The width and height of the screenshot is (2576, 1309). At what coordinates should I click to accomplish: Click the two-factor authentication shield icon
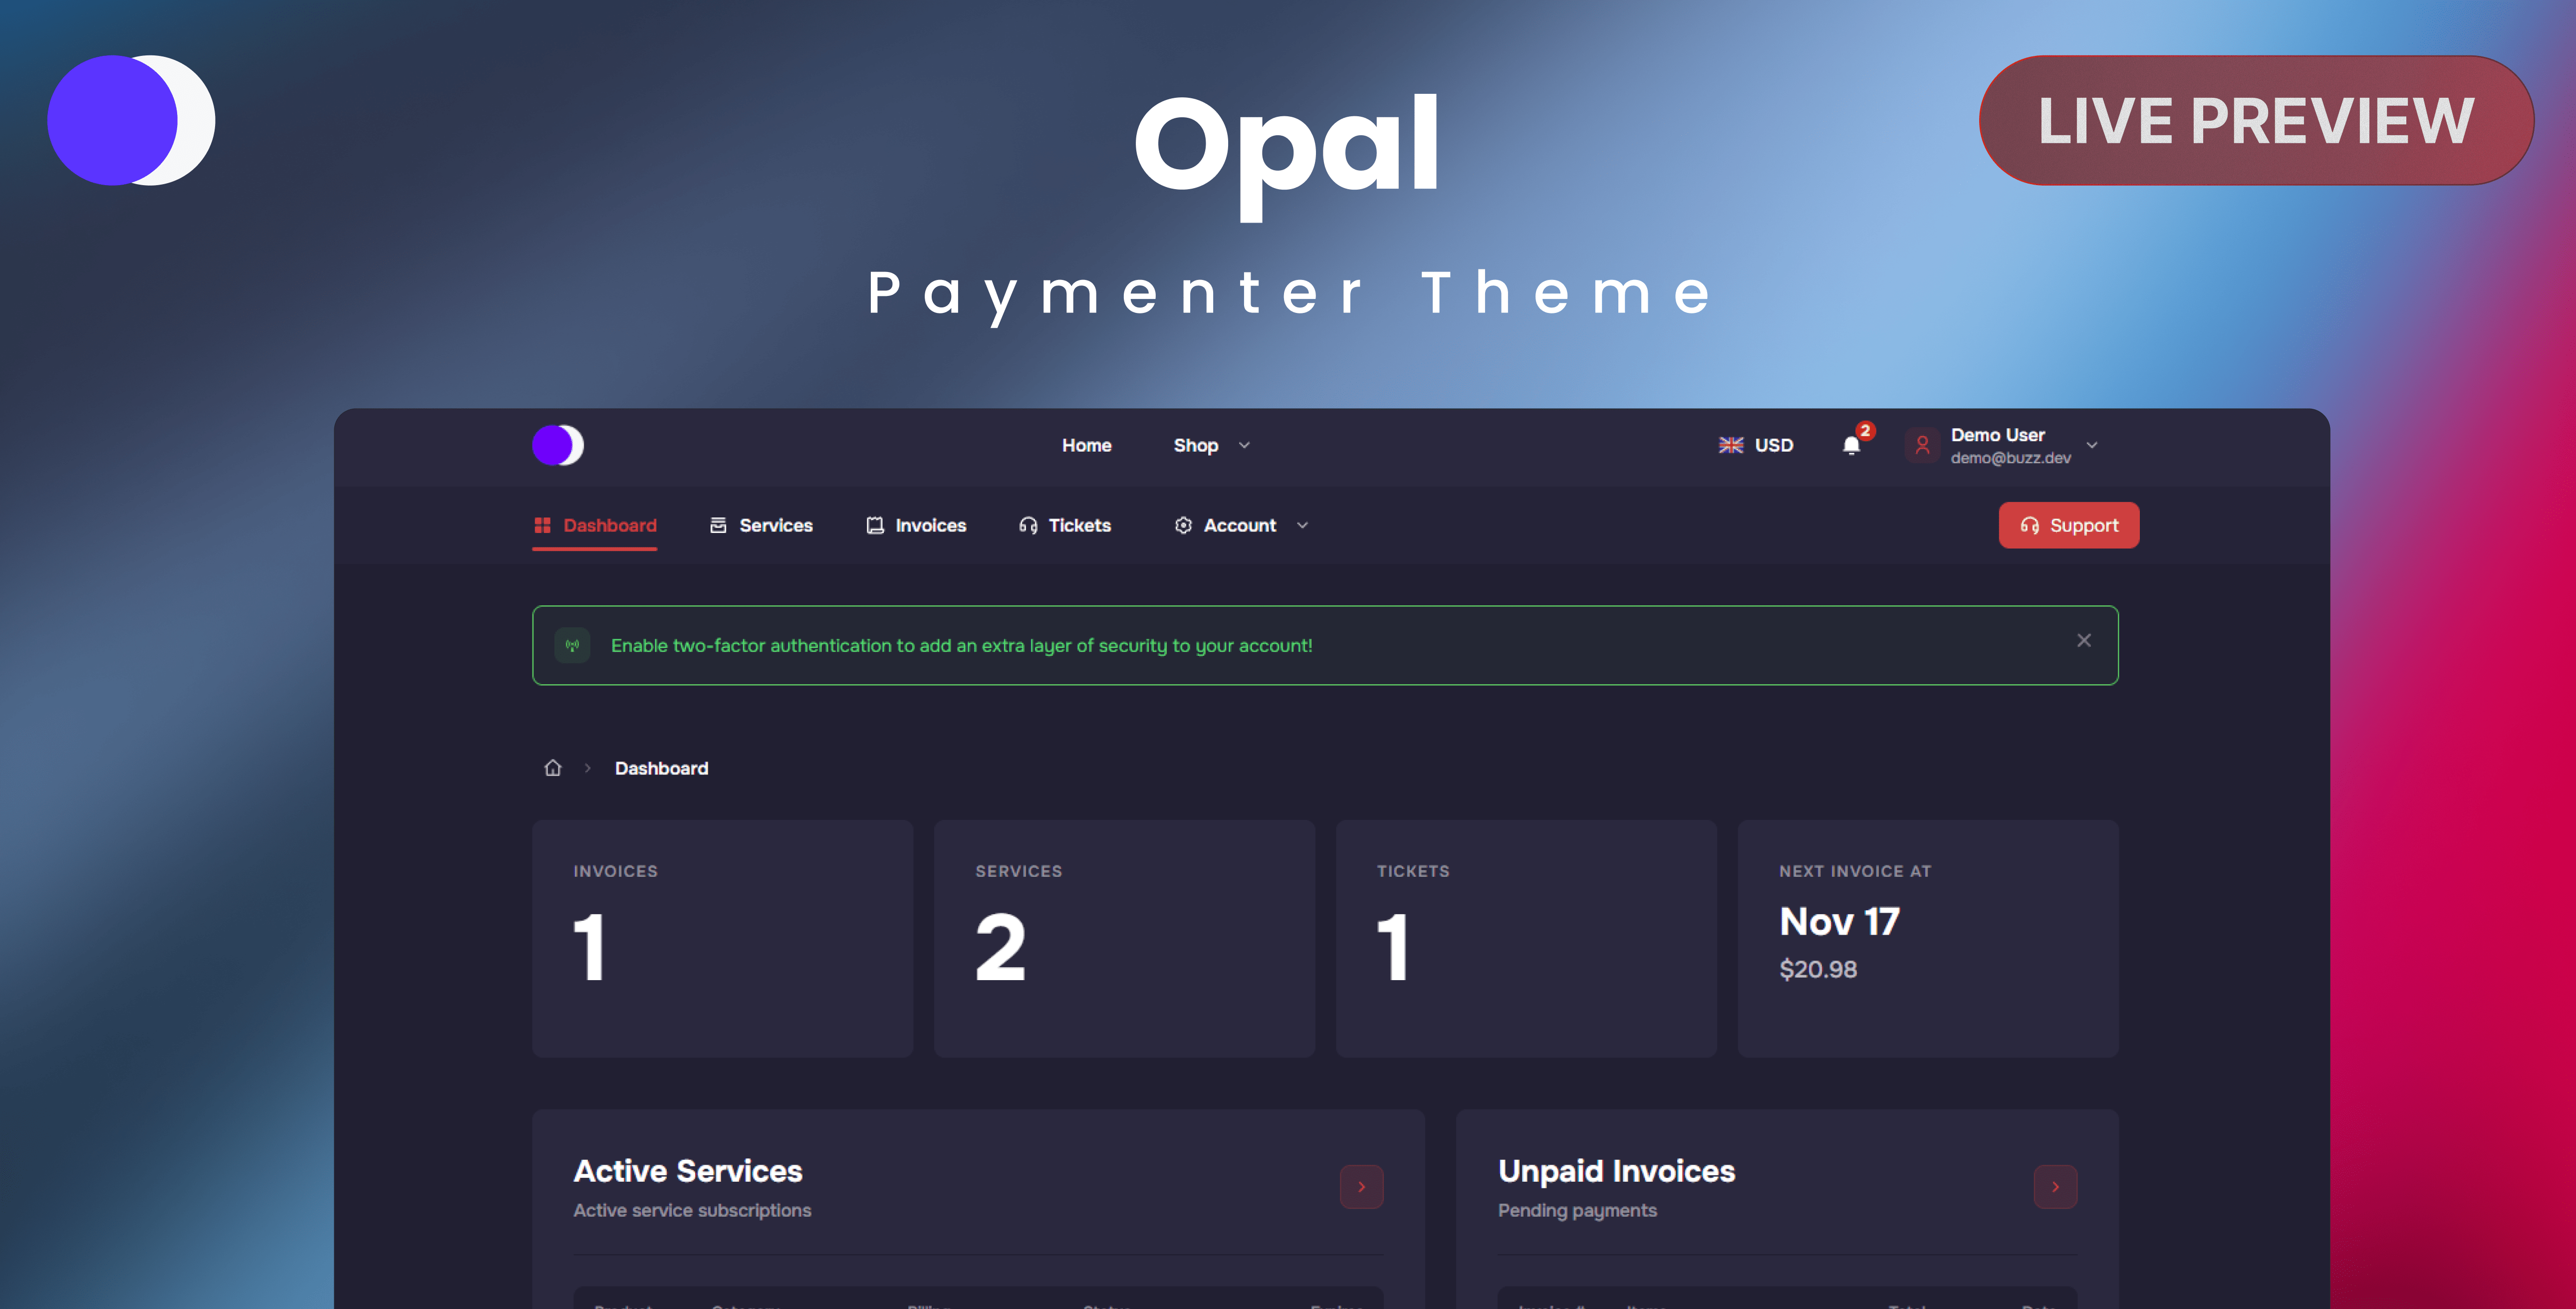(x=572, y=645)
